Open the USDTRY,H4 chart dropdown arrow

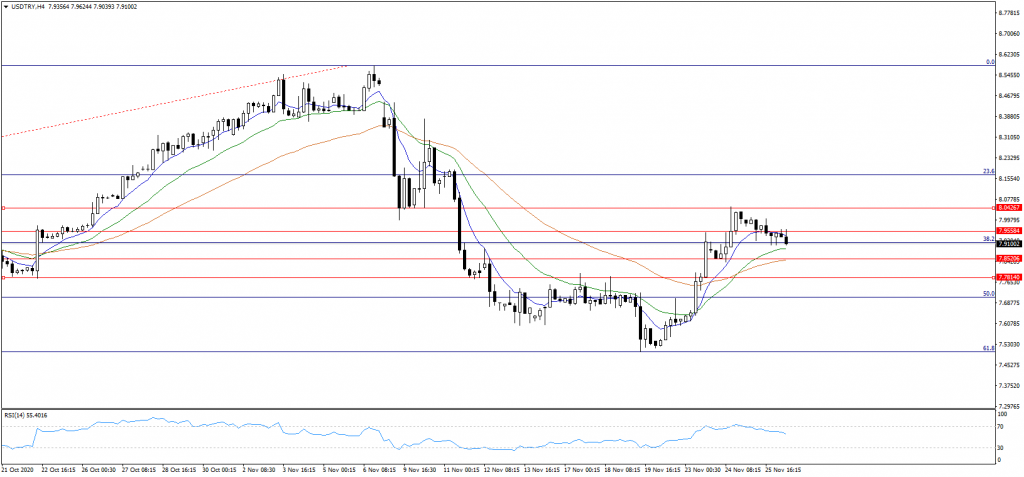[x=7, y=5]
